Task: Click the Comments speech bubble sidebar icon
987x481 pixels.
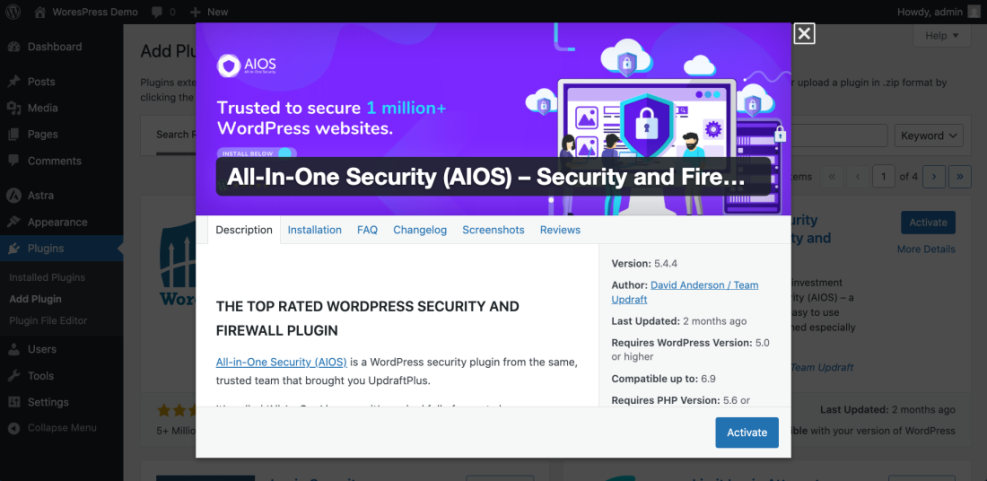Action: (x=14, y=161)
